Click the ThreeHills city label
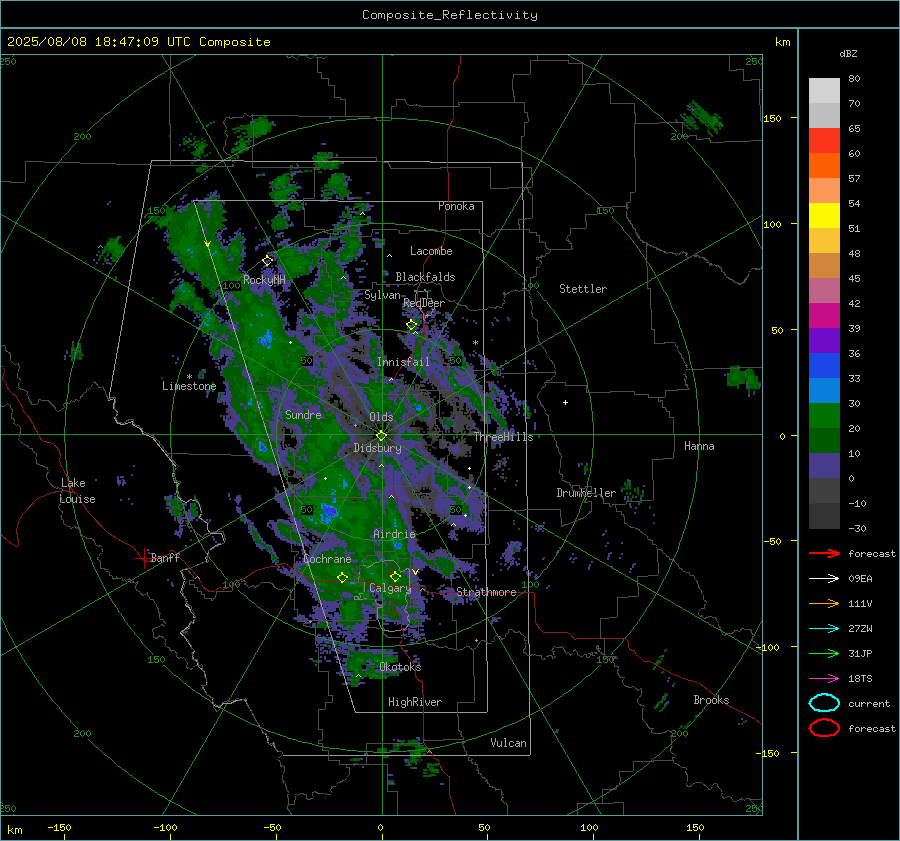The height and width of the screenshot is (841, 900). pyautogui.click(x=503, y=437)
